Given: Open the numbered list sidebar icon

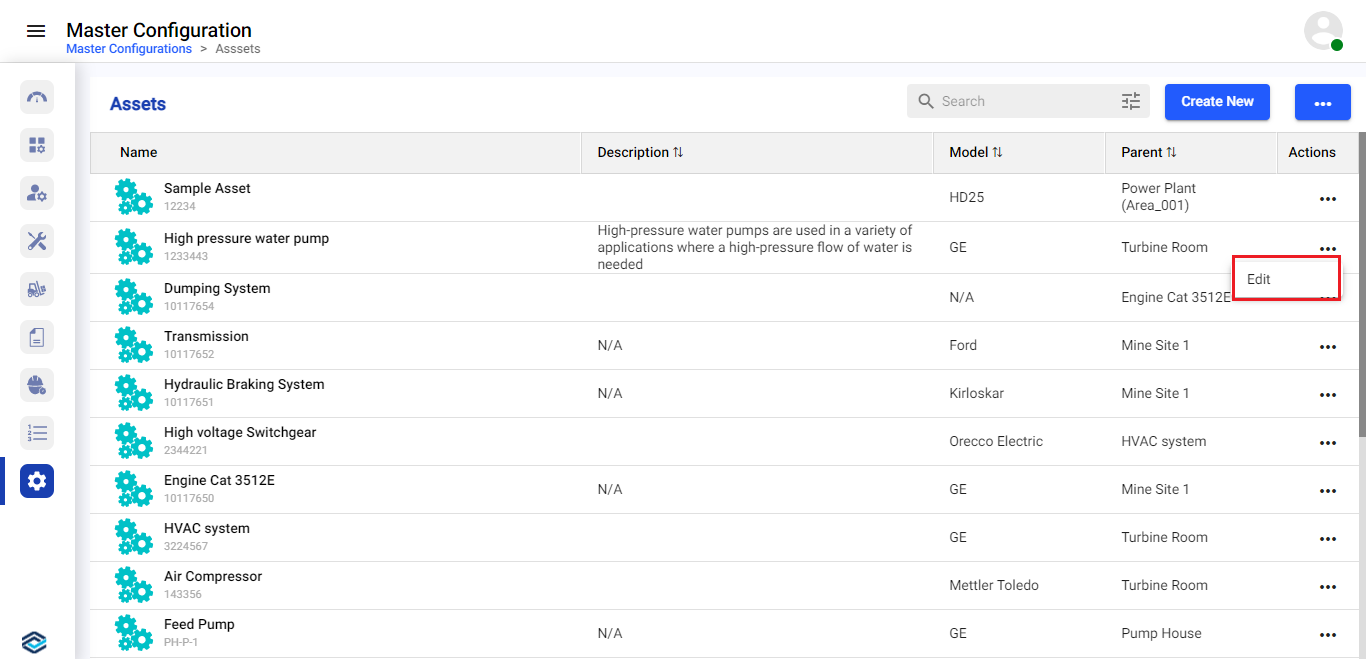Looking at the screenshot, I should coord(37,433).
